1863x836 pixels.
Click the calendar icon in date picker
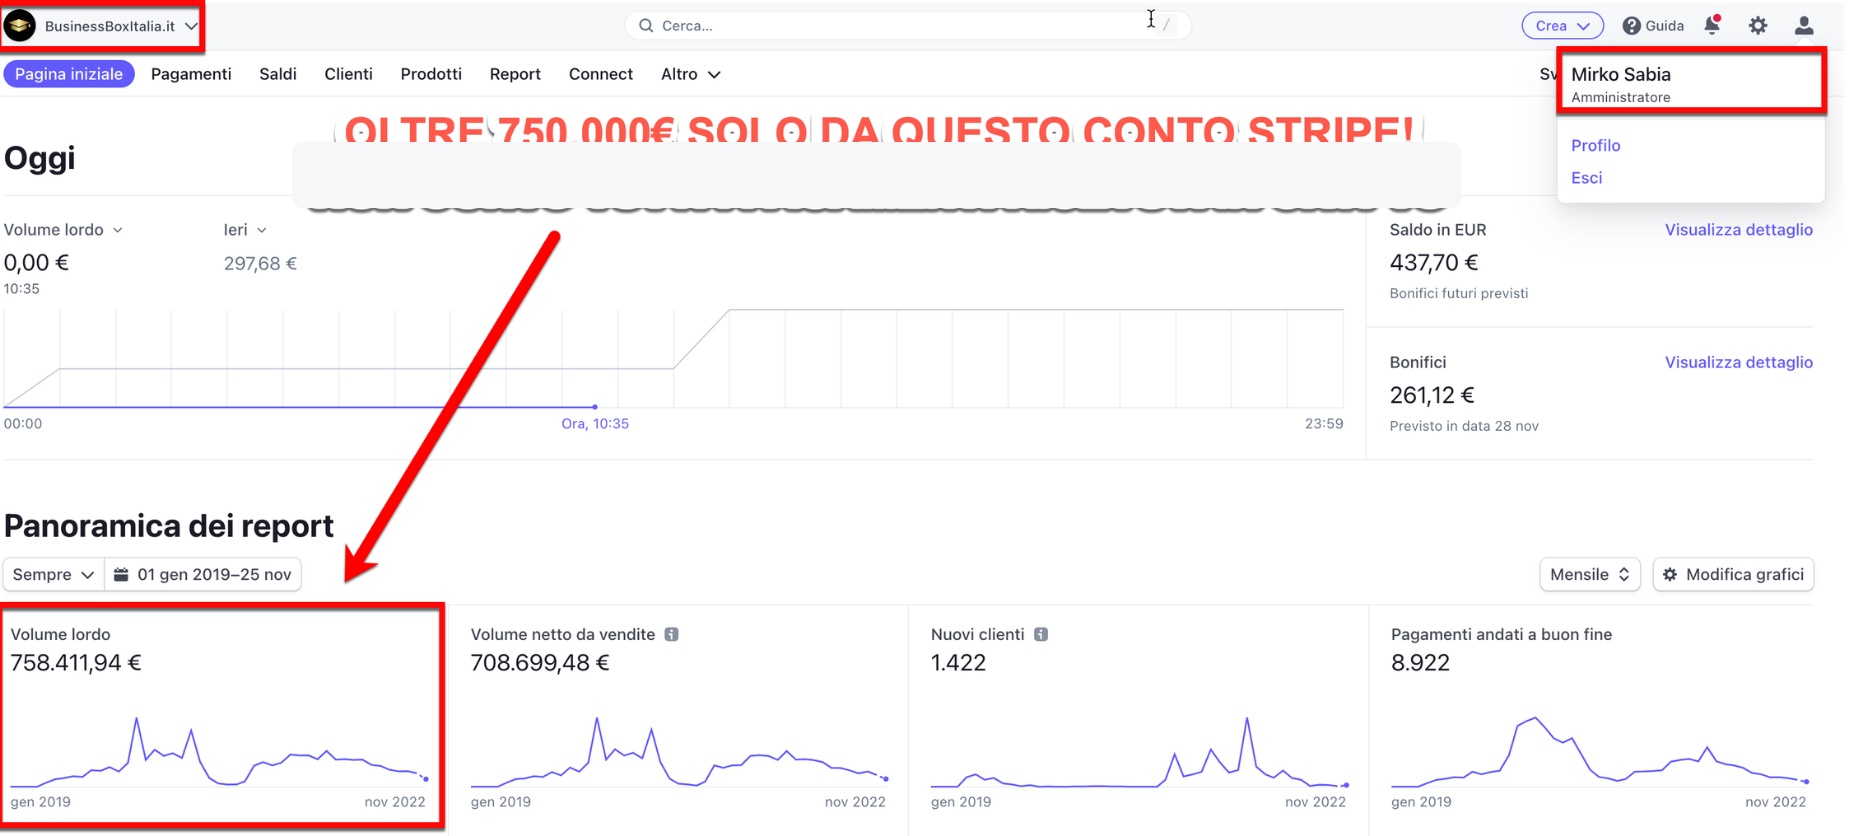(x=121, y=574)
